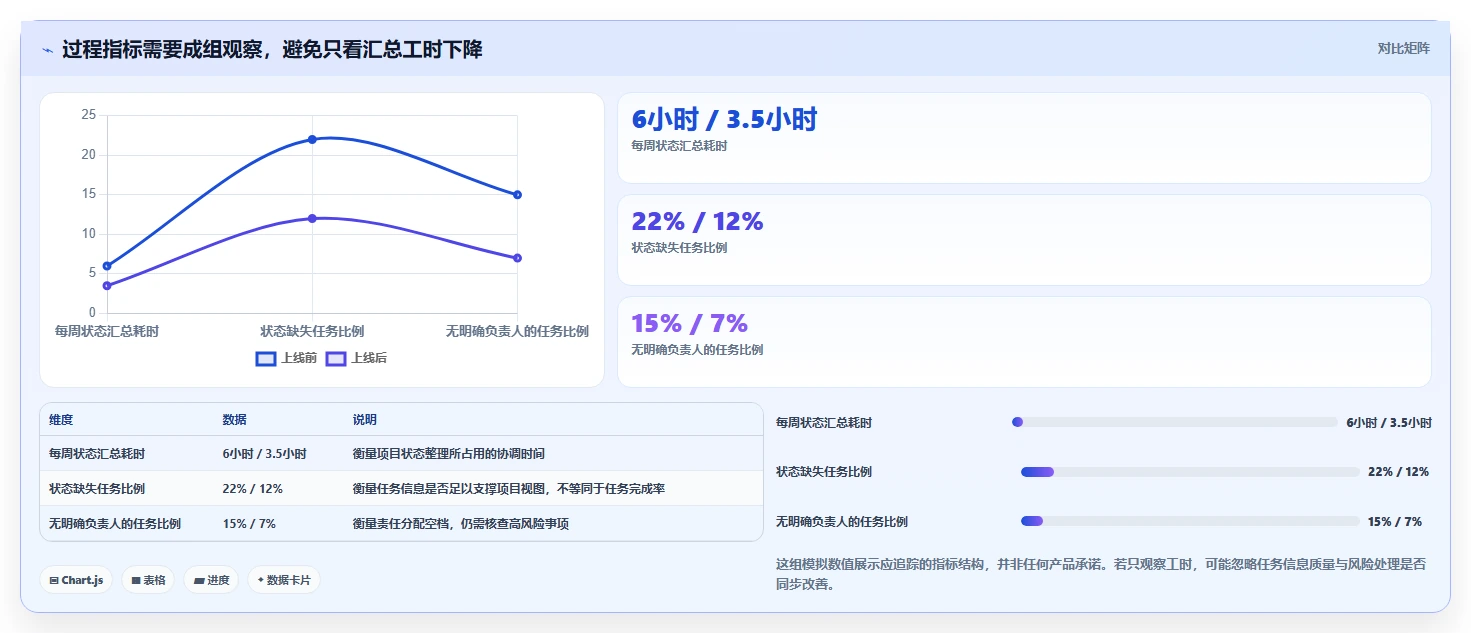1471x633 pixels.
Task: Click table cell 22% / 12%
Action: click(252, 489)
